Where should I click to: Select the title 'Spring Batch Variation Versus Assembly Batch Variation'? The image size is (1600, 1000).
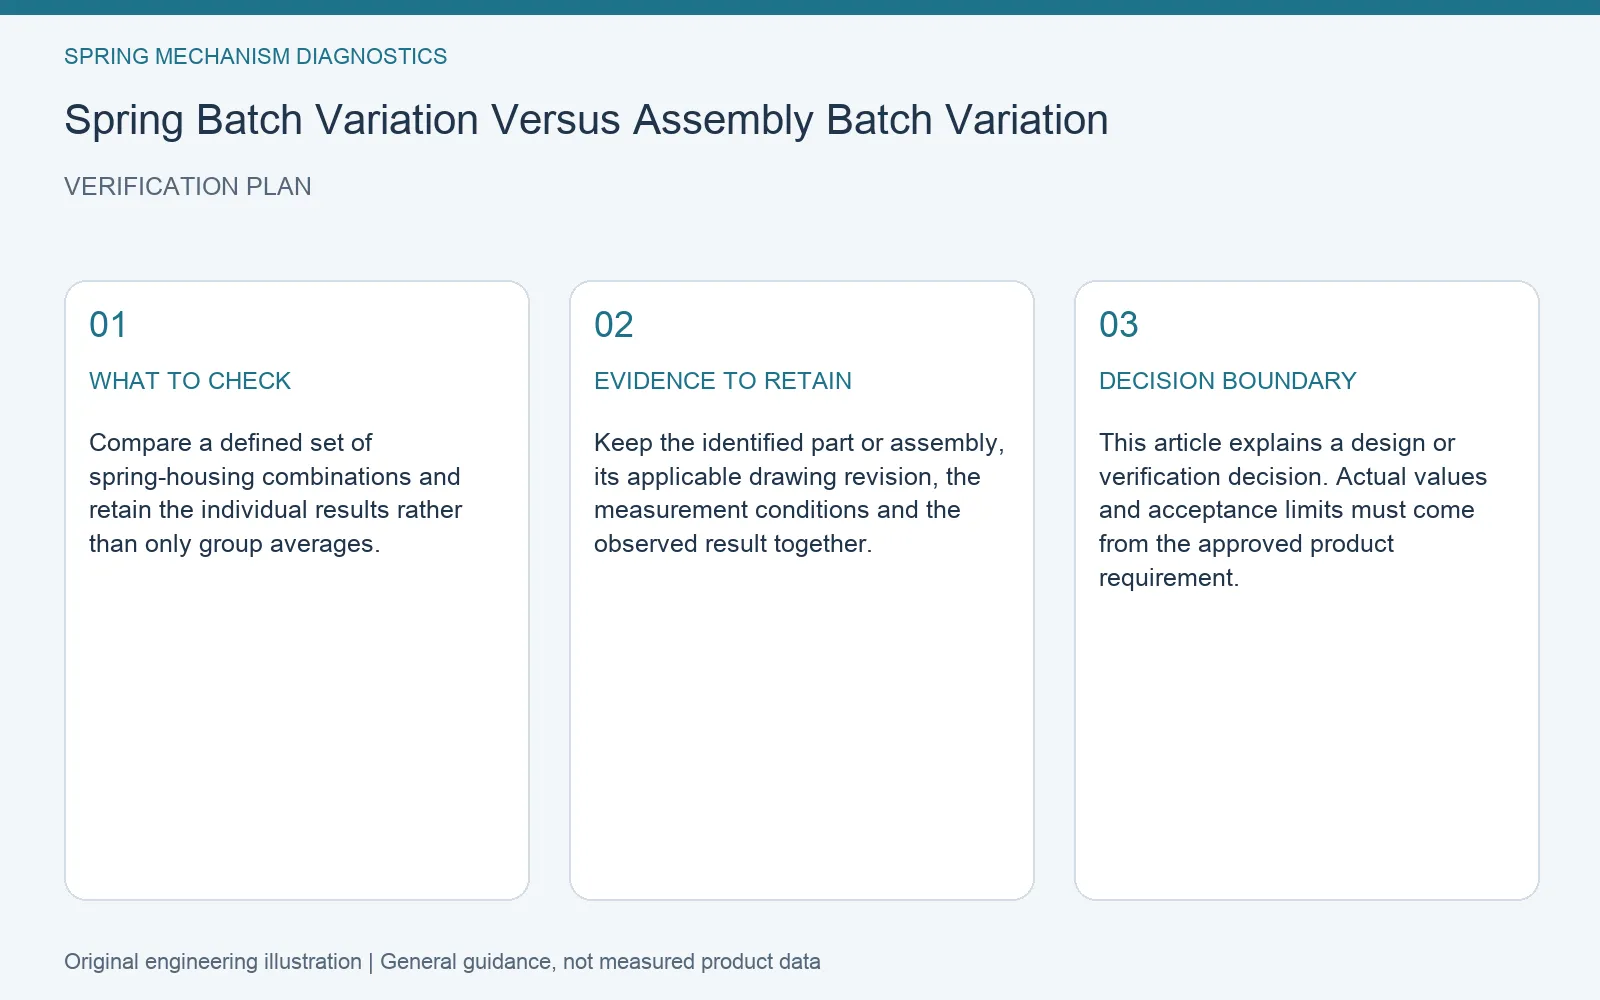[x=586, y=120]
